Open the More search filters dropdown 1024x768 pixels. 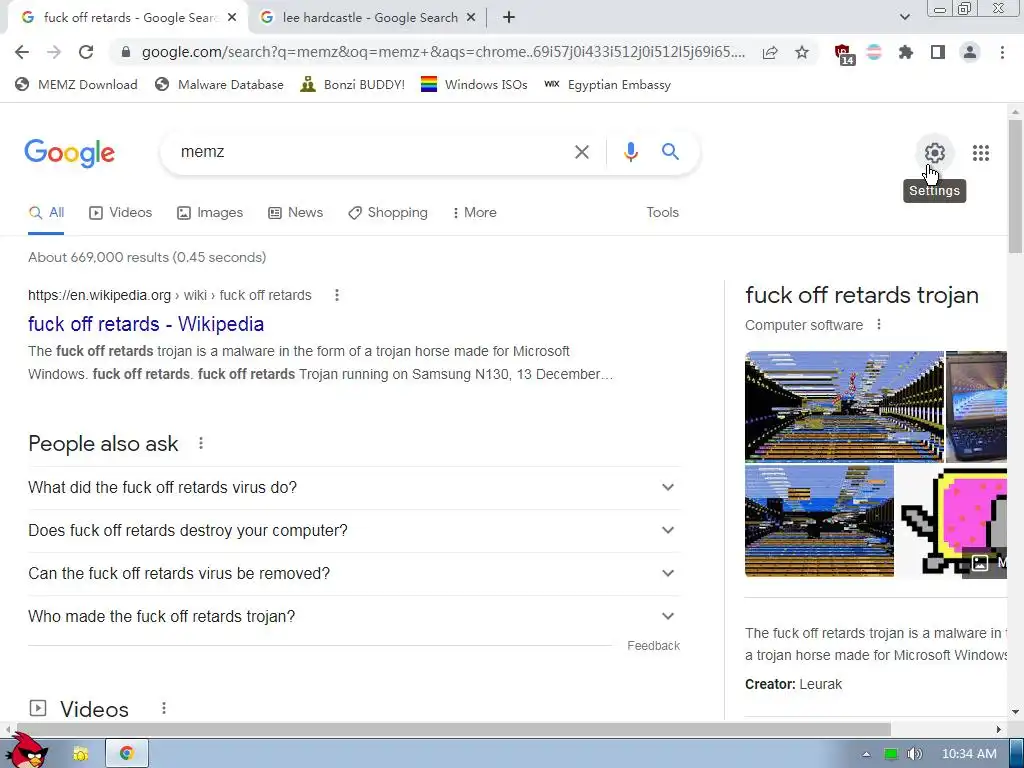point(474,212)
